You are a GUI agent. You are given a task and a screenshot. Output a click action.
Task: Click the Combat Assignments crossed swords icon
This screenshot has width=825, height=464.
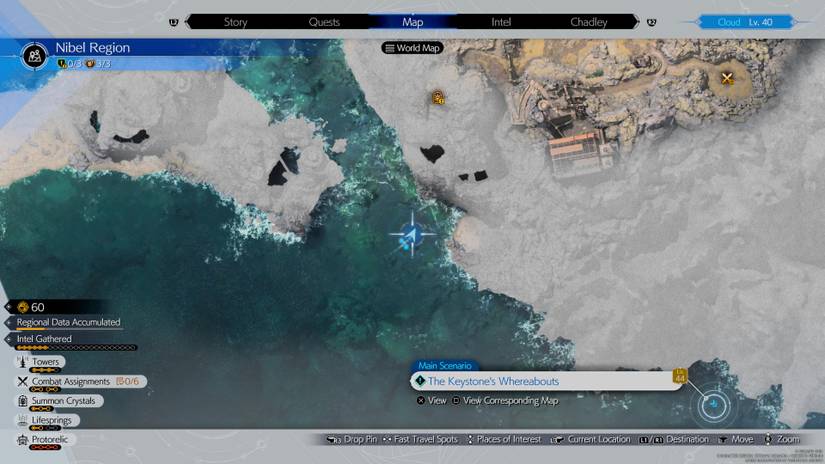coord(22,381)
